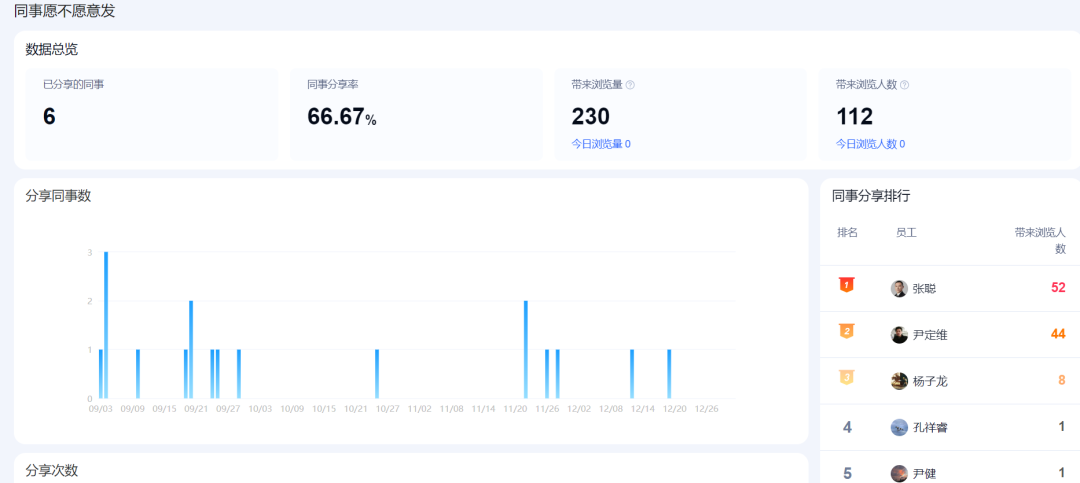Click the bar near 10/27 date
The height and width of the screenshot is (483, 1080).
pyautogui.click(x=377, y=374)
